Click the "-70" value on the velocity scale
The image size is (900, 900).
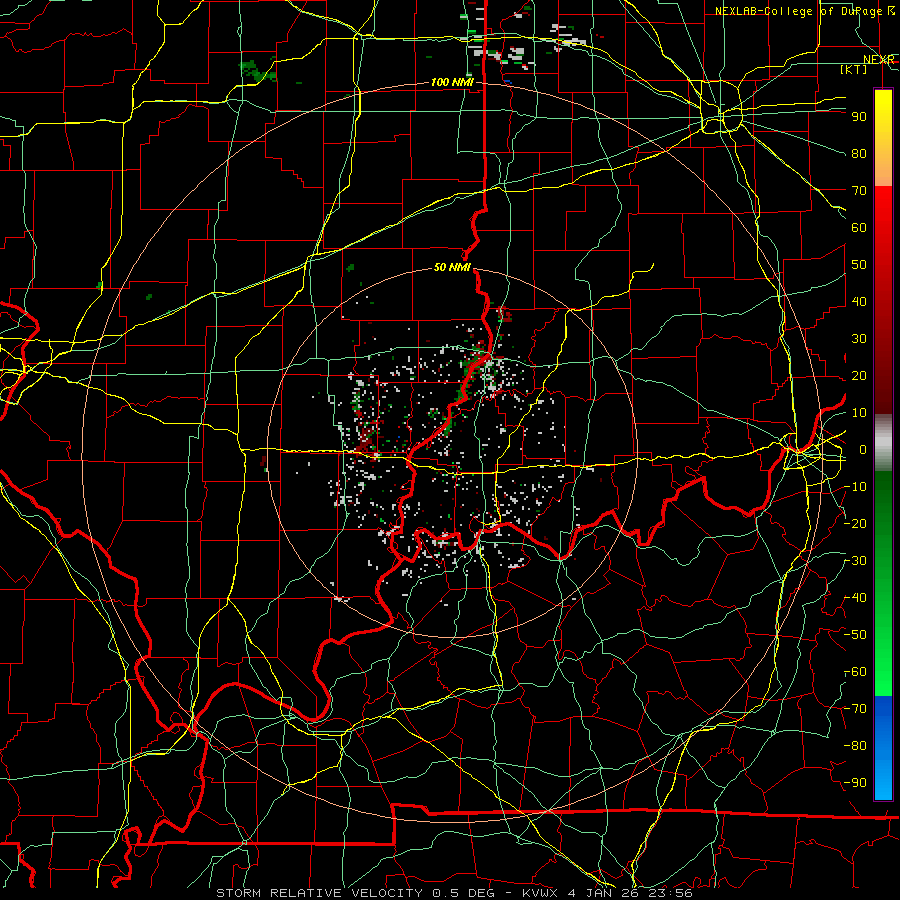(856, 709)
